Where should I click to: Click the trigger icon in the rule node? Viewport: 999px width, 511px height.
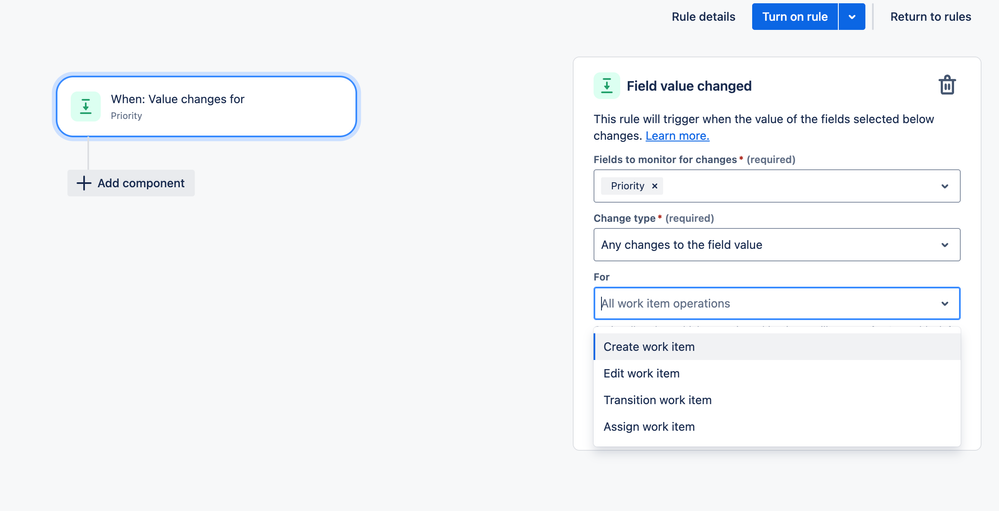86,106
